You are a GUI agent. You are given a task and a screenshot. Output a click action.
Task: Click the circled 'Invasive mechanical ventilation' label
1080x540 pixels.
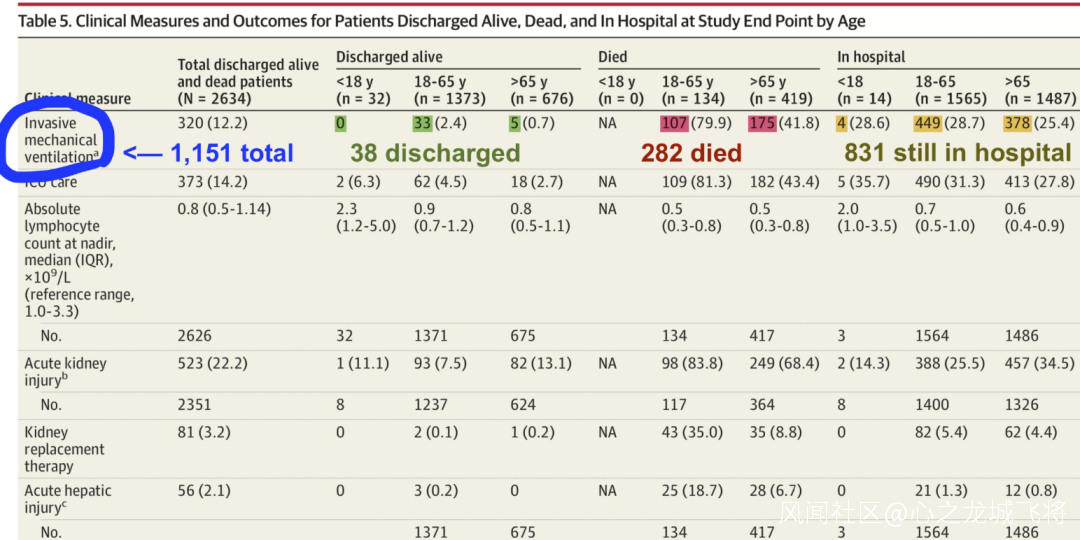[62, 140]
